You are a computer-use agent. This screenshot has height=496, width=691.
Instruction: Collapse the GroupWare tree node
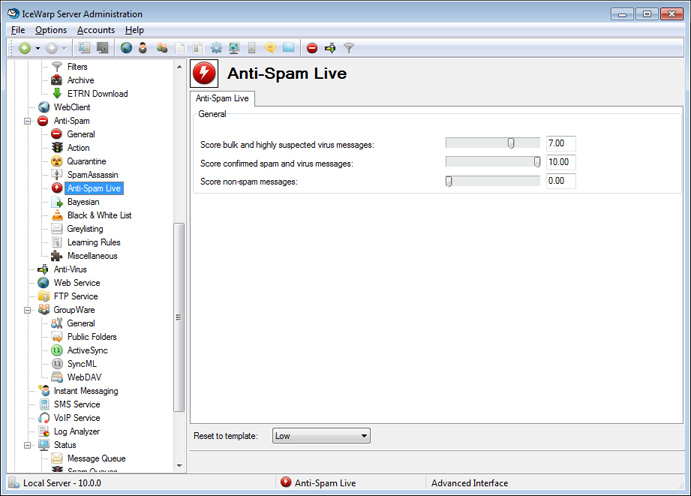(x=27, y=310)
